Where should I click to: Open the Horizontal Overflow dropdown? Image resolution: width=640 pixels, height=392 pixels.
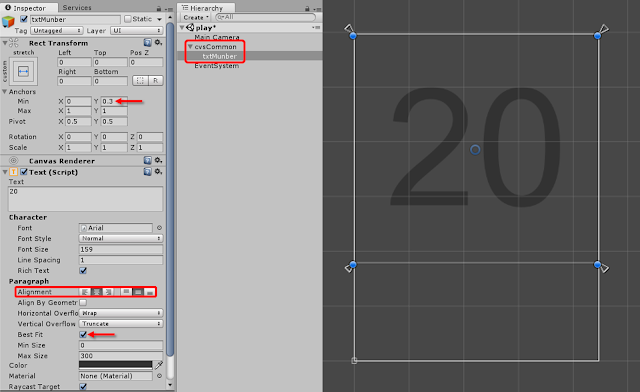[121, 313]
